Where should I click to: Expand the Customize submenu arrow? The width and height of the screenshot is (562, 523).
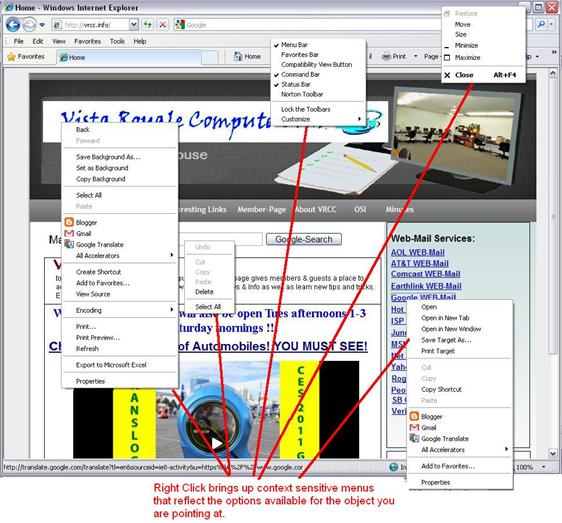tap(359, 119)
